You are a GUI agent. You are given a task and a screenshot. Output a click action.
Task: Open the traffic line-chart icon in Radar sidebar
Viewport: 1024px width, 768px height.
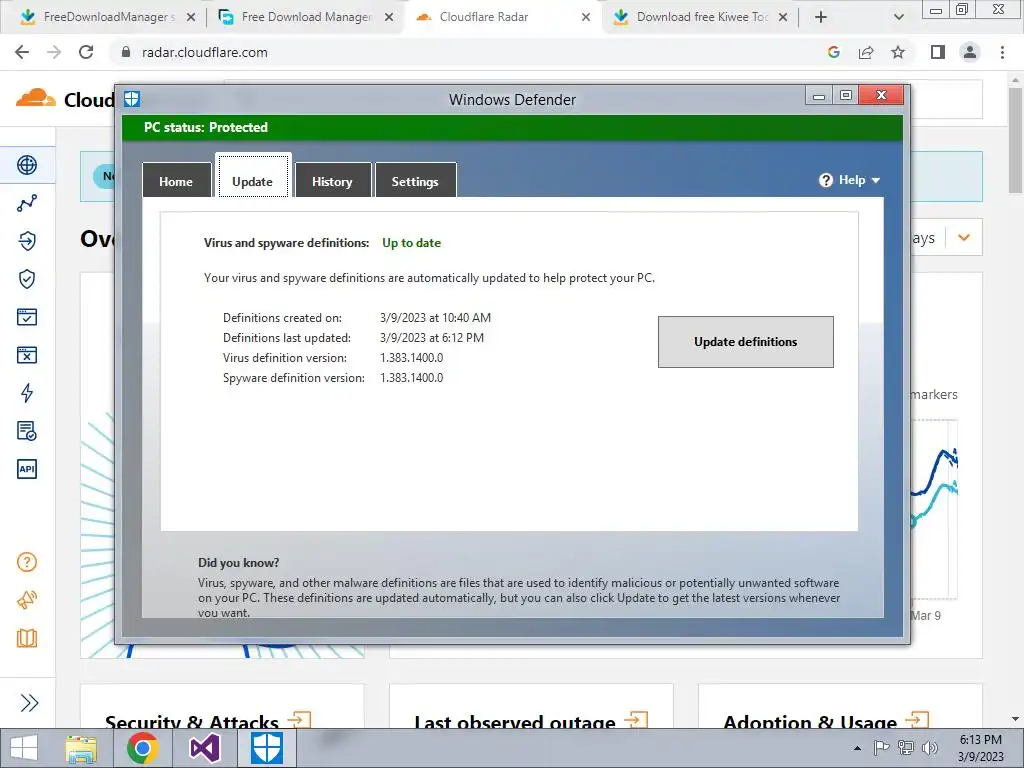tap(27, 203)
